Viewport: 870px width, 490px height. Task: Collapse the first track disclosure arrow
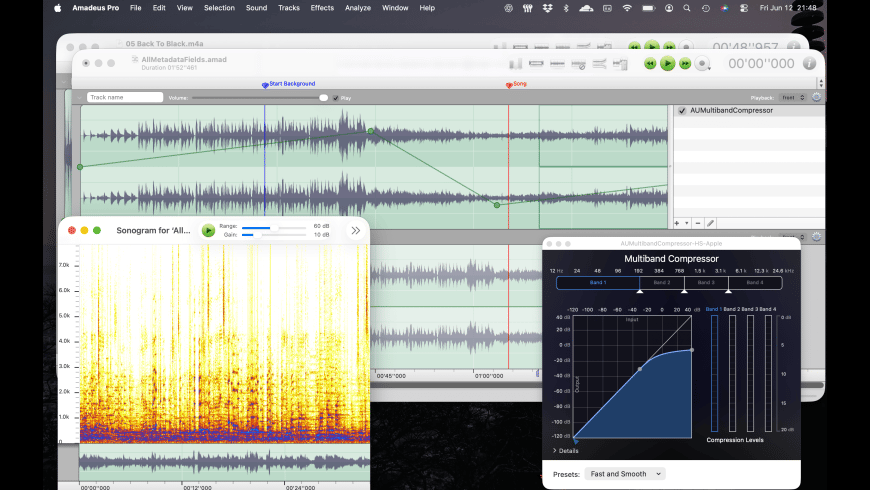coord(79,97)
